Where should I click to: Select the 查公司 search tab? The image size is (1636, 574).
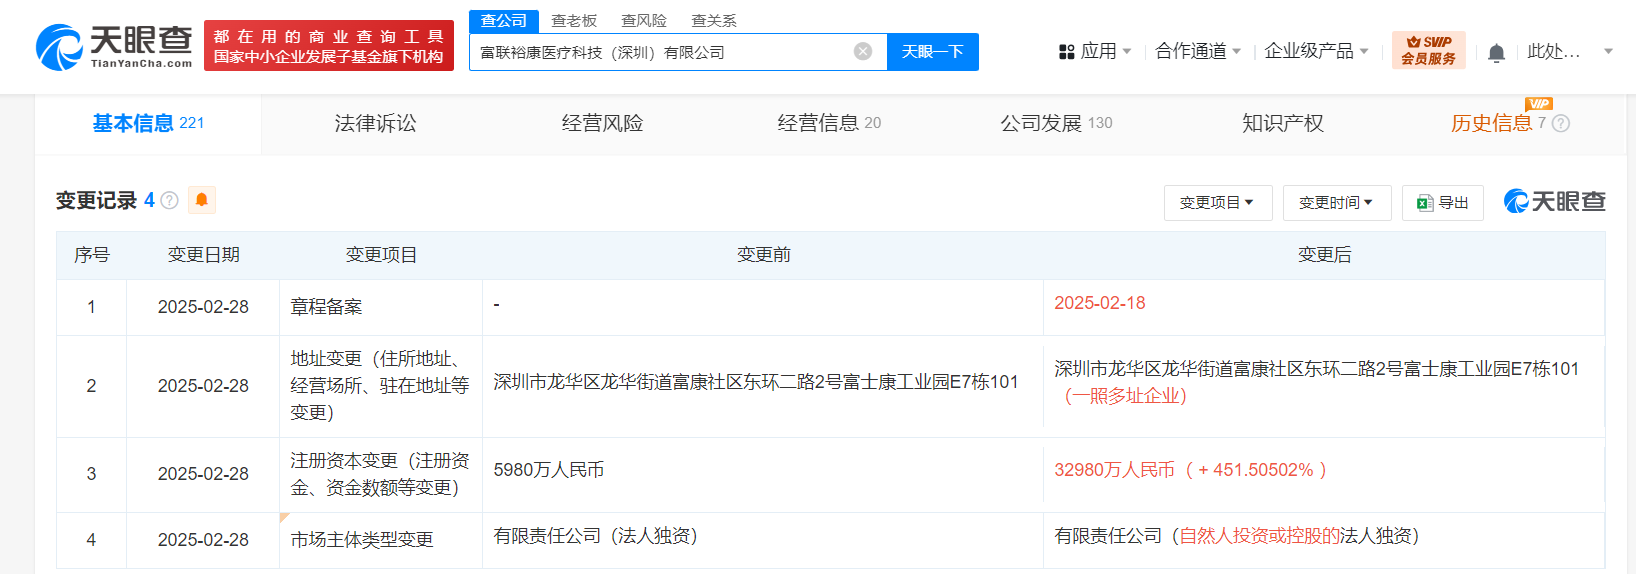[504, 21]
